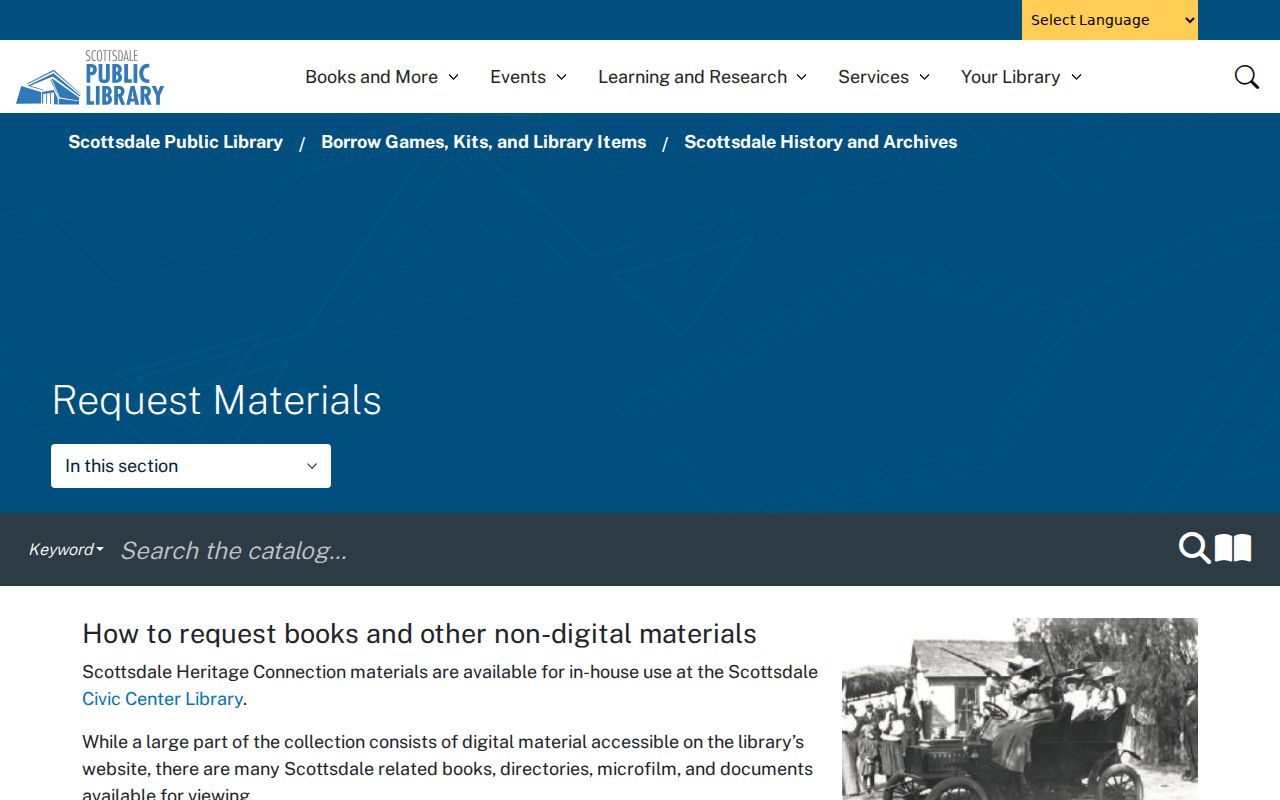The image size is (1280, 800).
Task: Open Scottsdale History and Archives breadcrumb
Action: pyautogui.click(x=820, y=142)
